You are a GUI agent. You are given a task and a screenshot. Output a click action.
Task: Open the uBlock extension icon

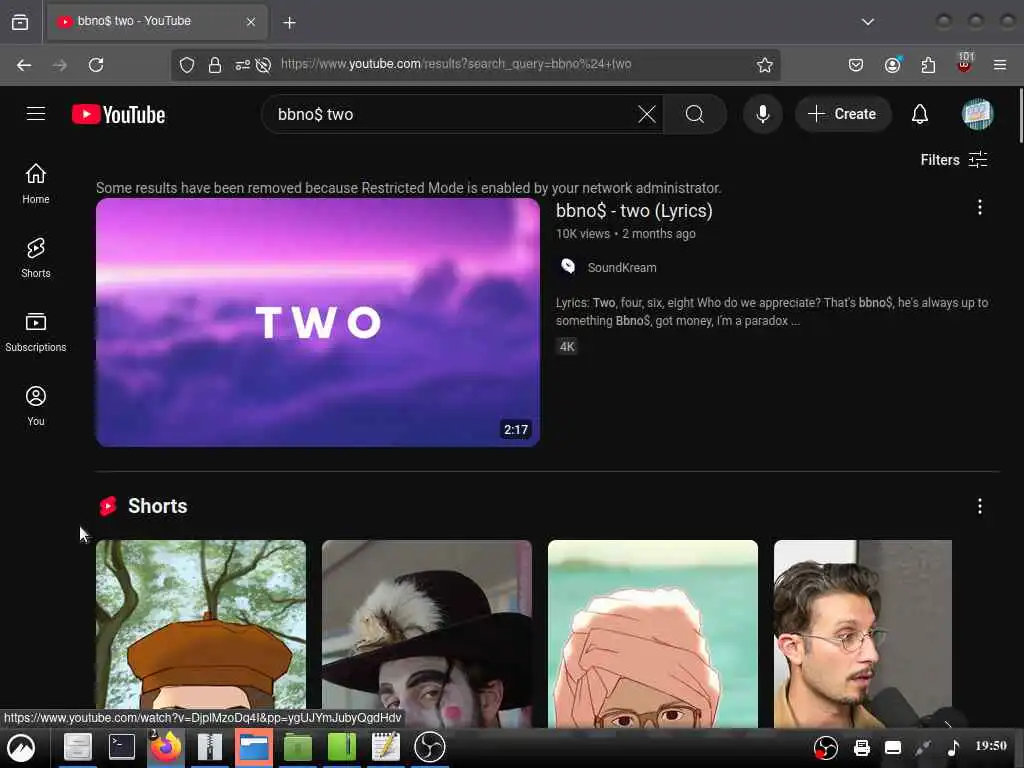pos(964,63)
